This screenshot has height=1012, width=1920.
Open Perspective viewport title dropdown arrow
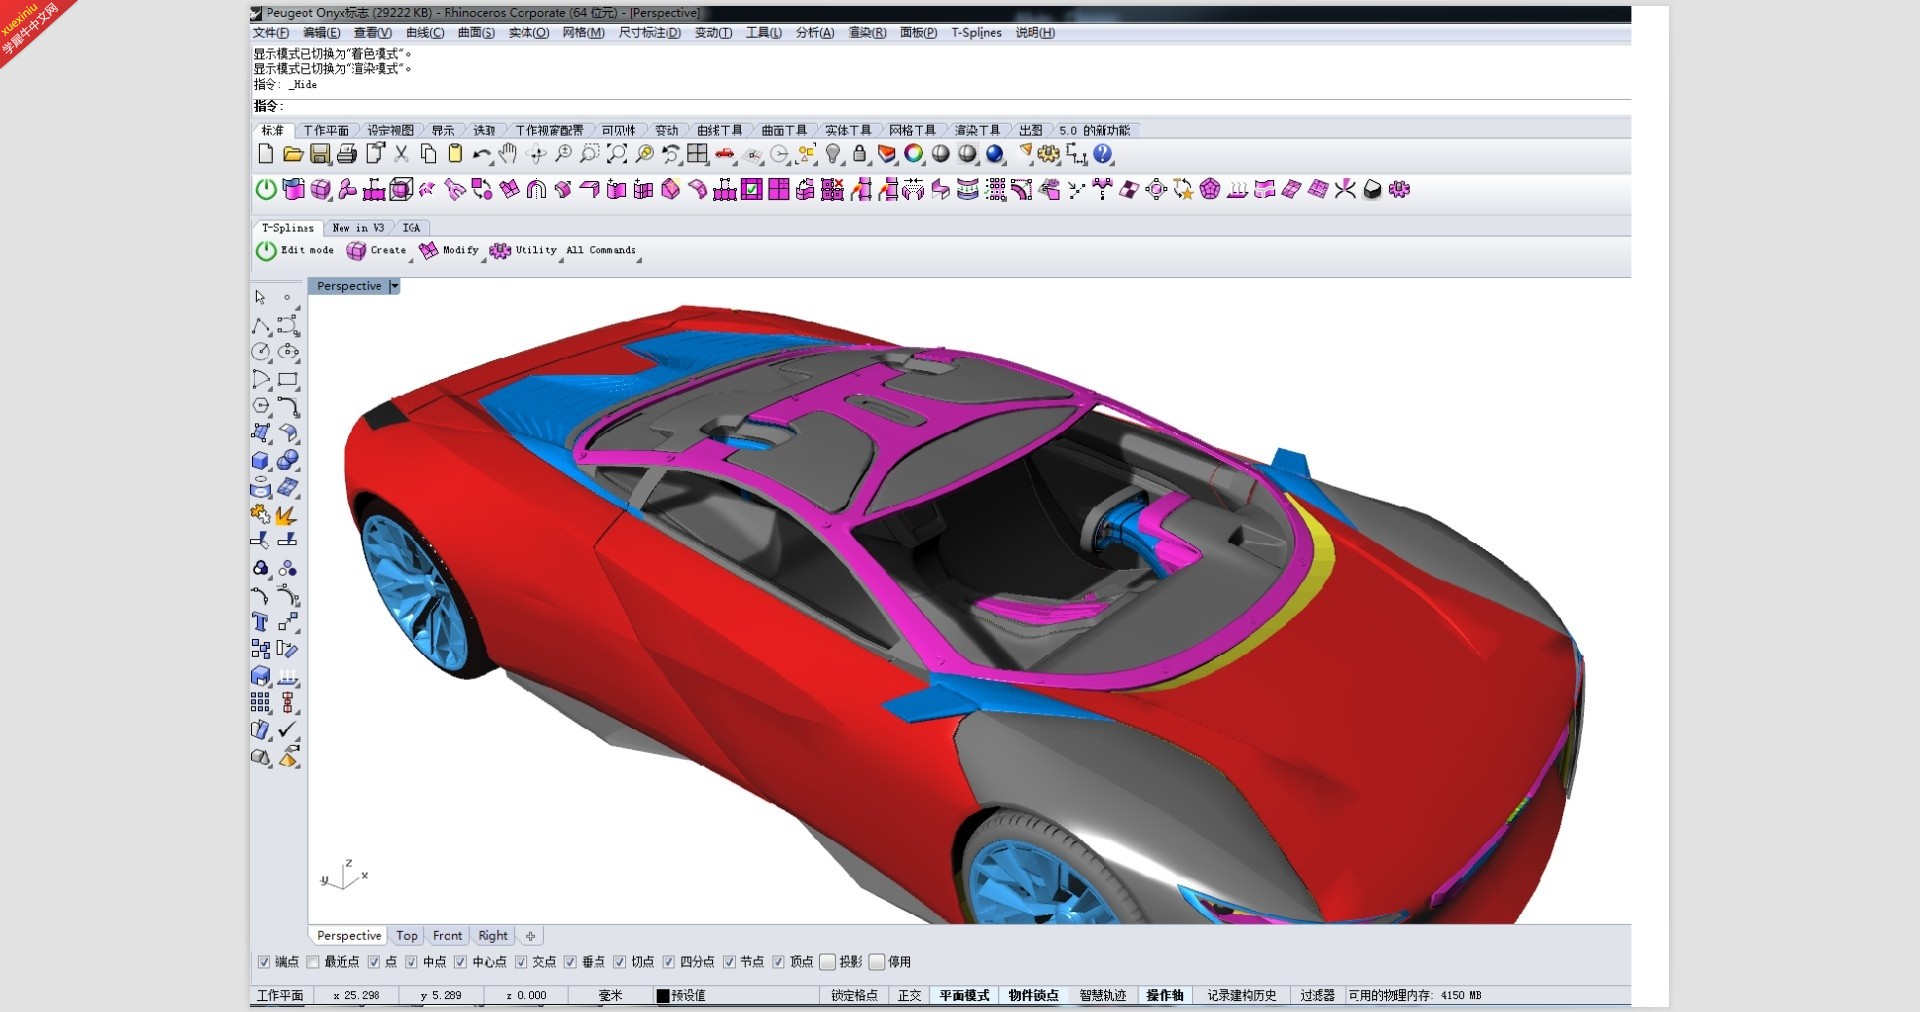394,286
